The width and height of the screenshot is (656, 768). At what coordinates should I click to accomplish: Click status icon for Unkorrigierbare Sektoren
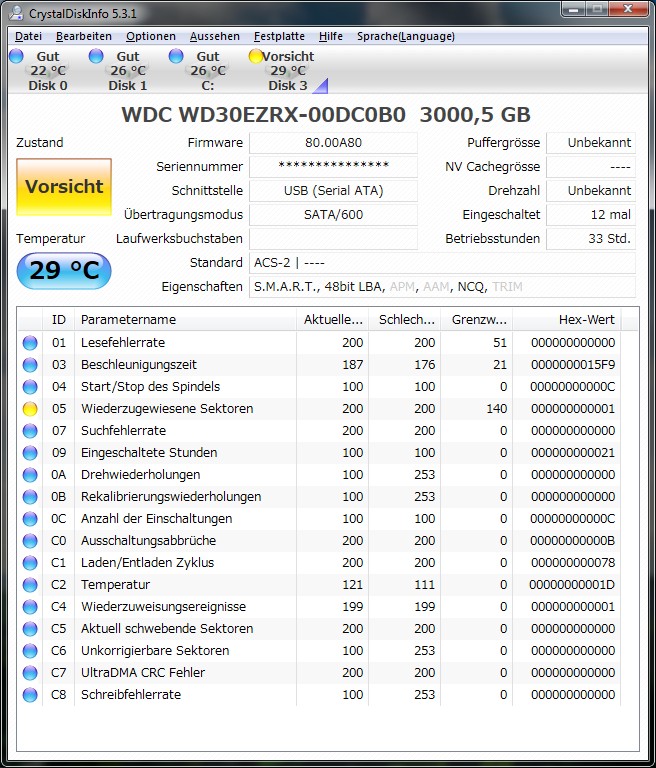pyautogui.click(x=30, y=651)
